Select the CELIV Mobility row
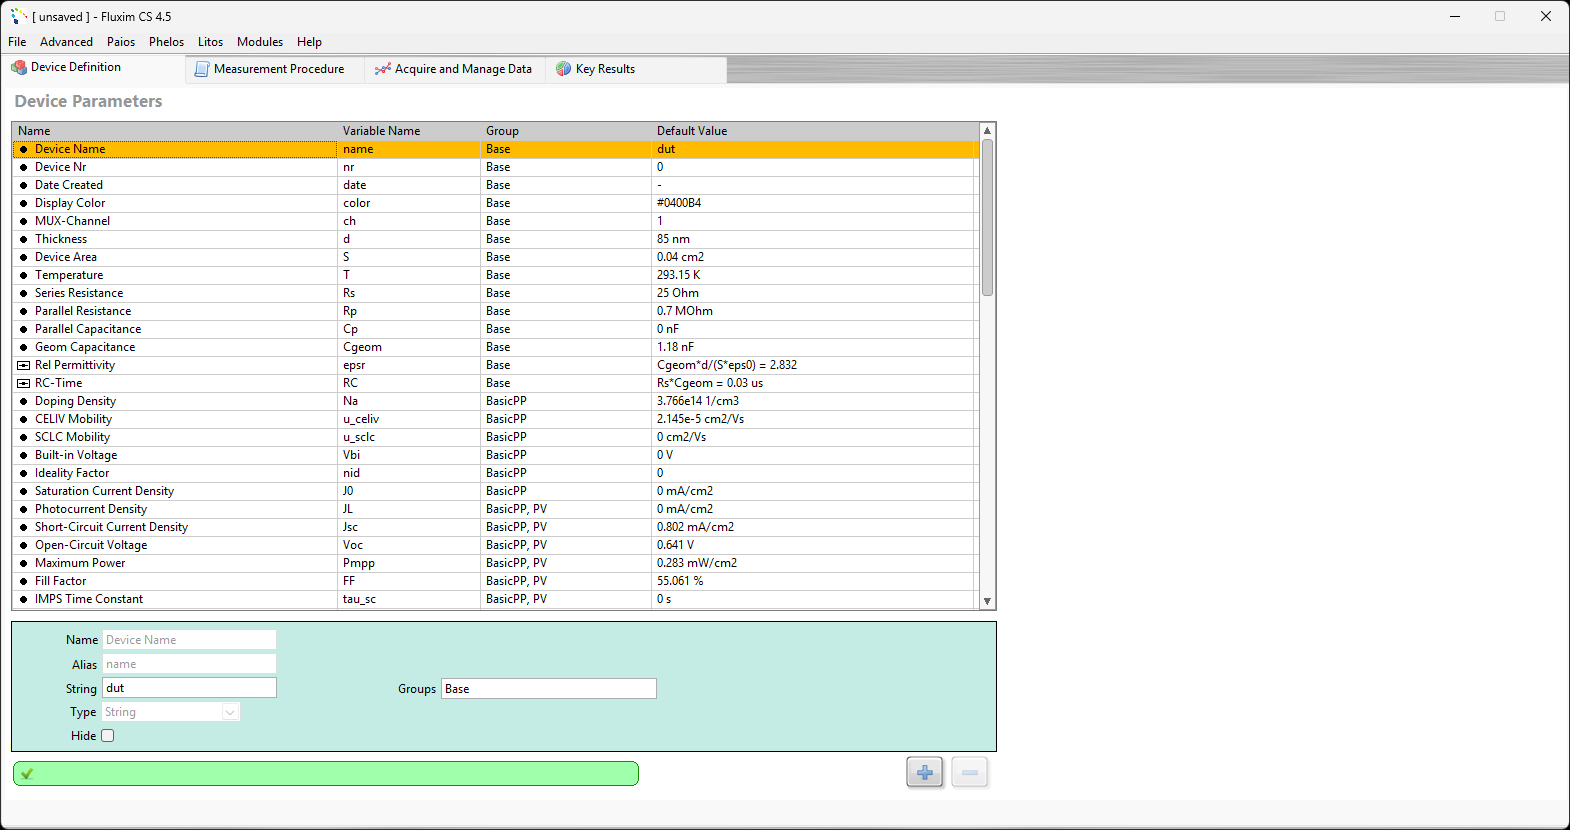Screen dimensions: 1570x830 [x=495, y=419]
